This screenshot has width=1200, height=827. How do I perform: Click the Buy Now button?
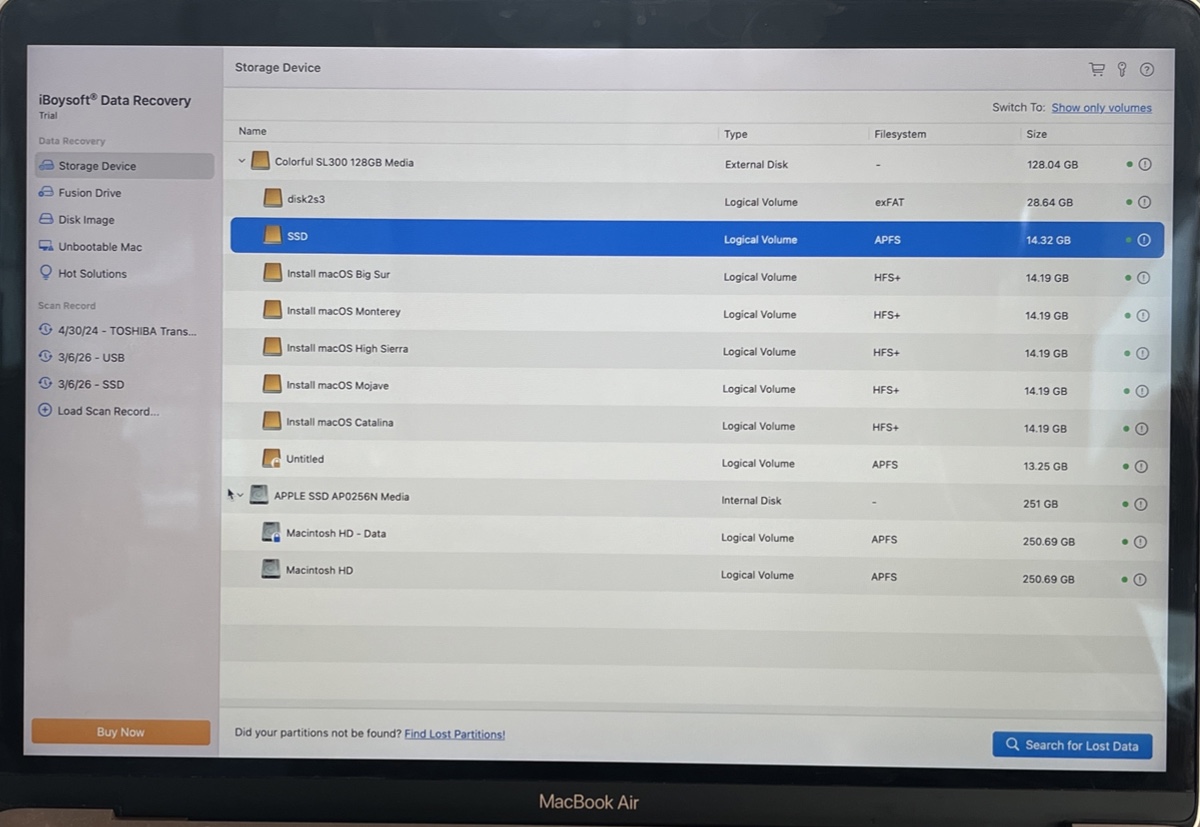120,732
